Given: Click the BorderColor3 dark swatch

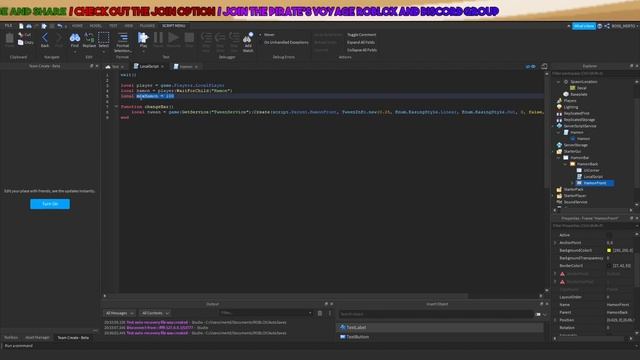Looking at the screenshot, I should (x=609, y=266).
